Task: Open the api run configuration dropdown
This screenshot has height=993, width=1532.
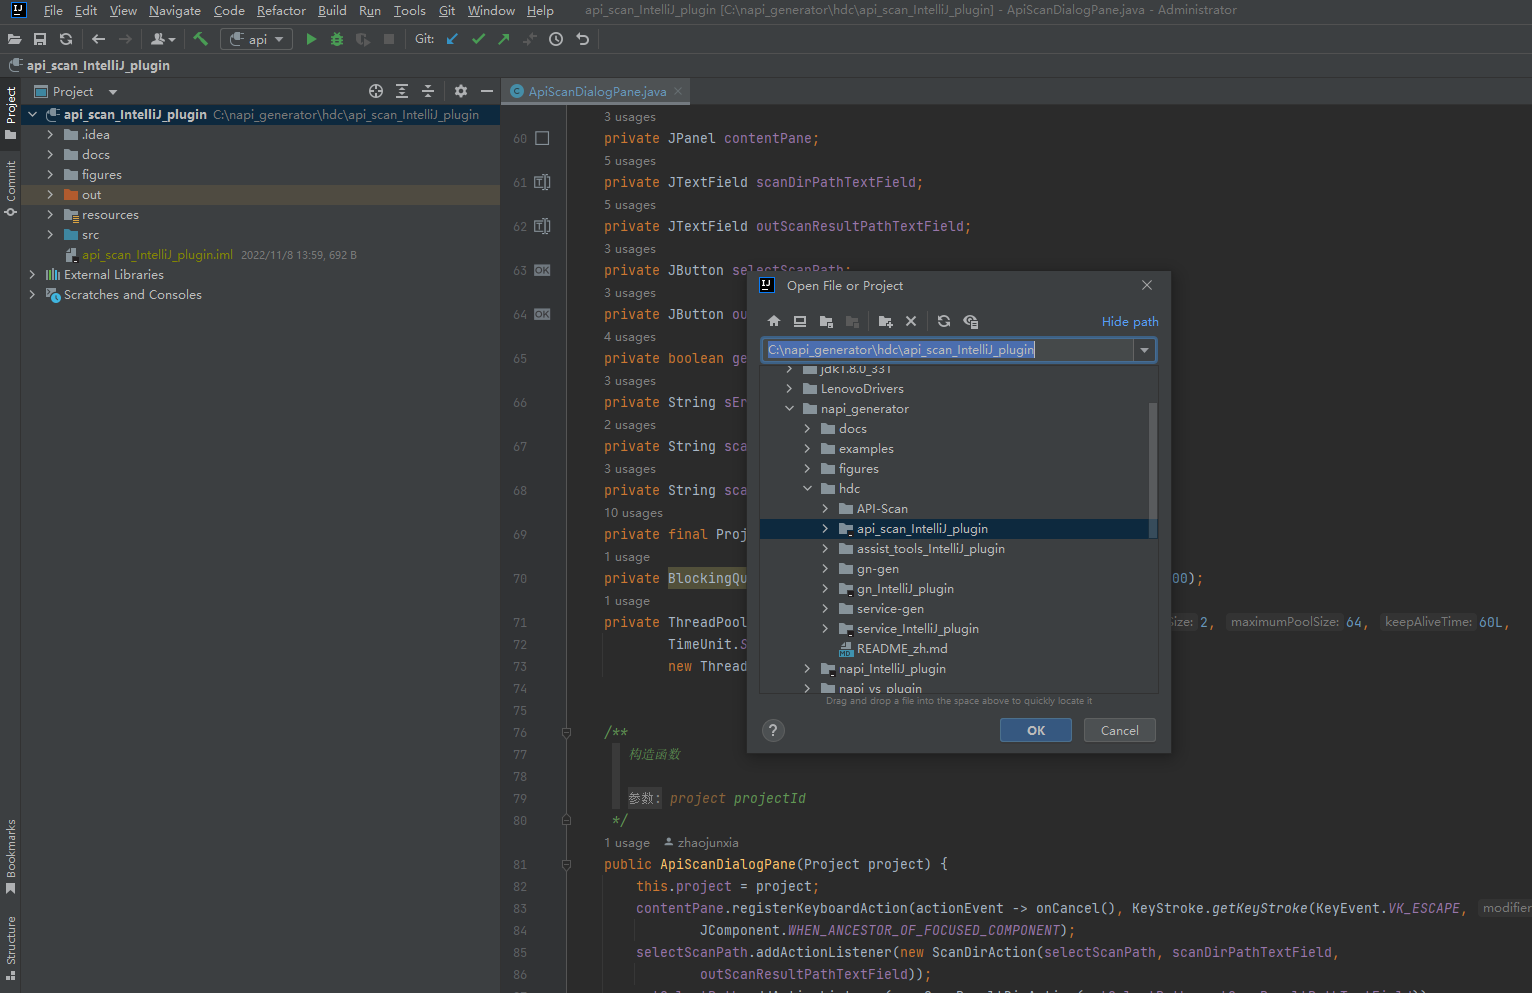Action: tap(257, 39)
